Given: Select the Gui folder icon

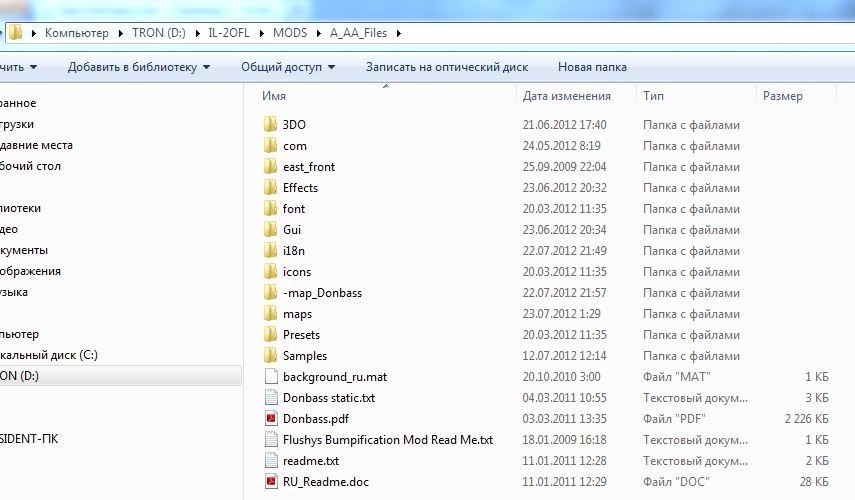Looking at the screenshot, I should [270, 230].
